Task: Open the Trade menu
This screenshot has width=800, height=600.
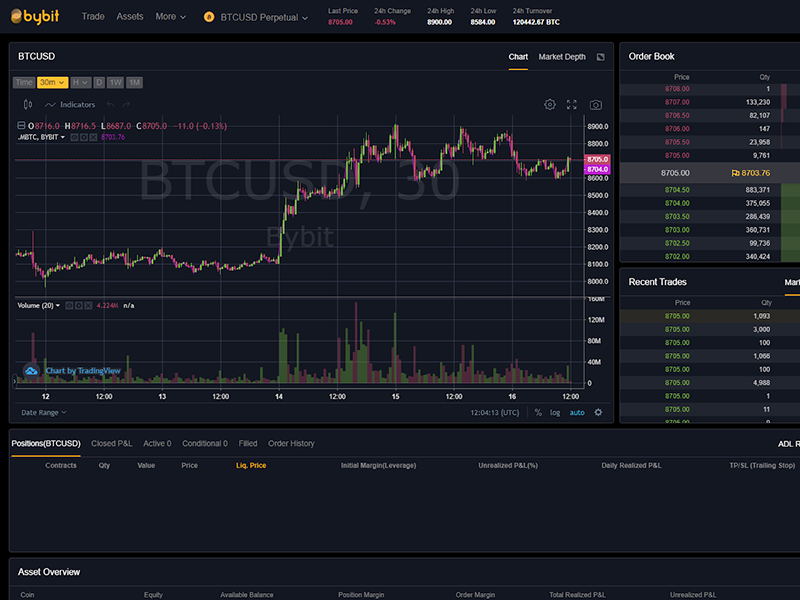Action: tap(93, 16)
